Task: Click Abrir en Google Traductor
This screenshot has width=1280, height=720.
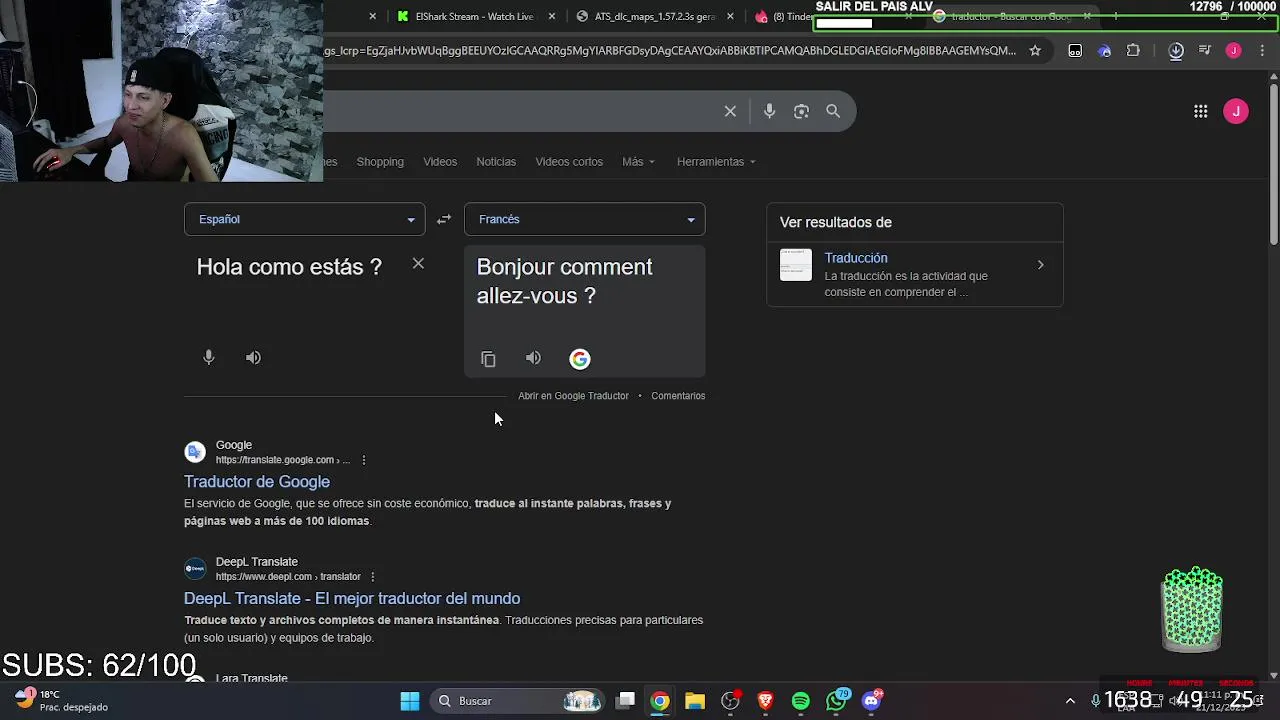Action: click(573, 396)
